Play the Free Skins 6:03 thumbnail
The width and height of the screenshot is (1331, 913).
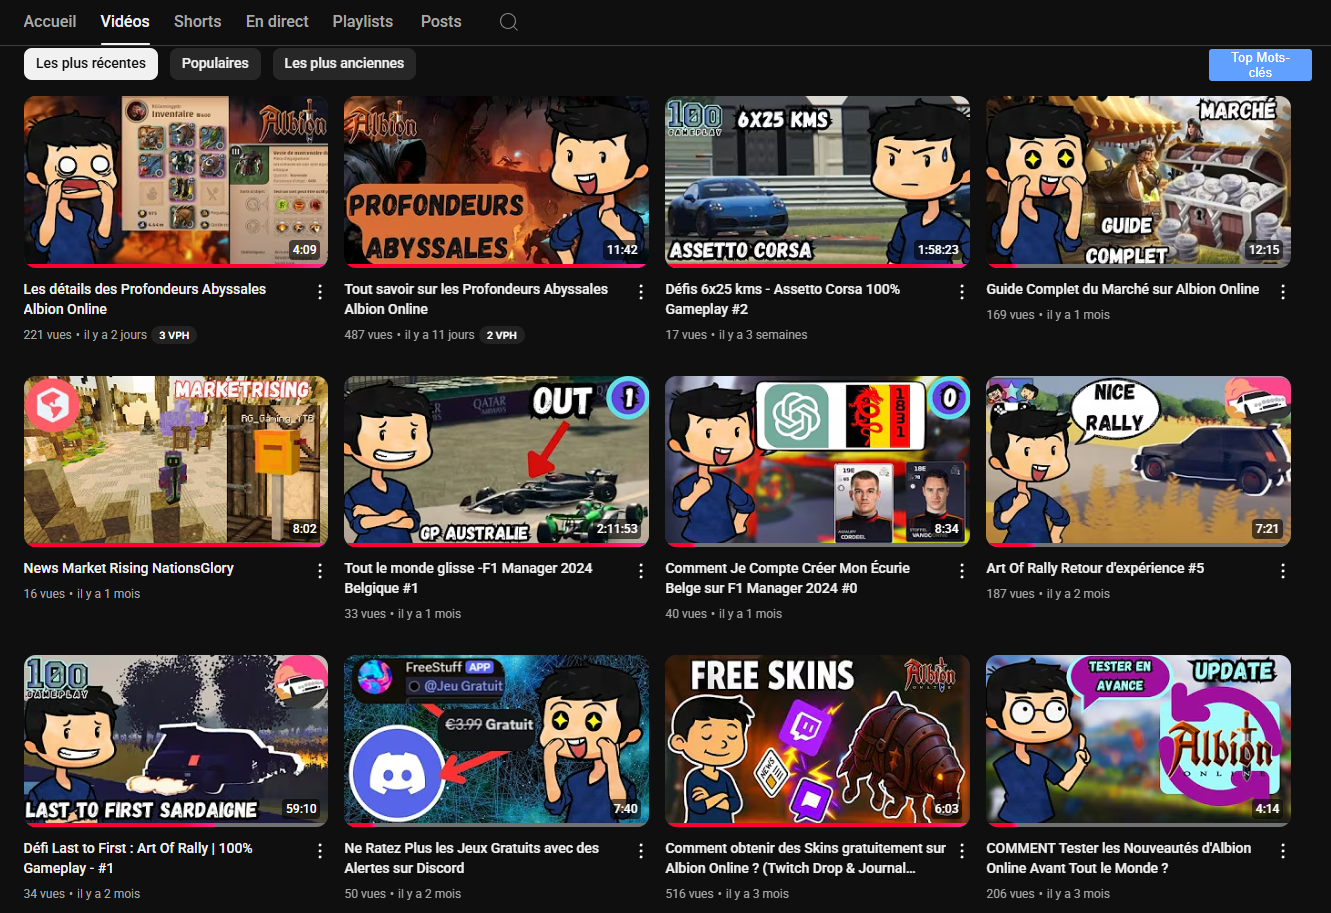(x=817, y=741)
